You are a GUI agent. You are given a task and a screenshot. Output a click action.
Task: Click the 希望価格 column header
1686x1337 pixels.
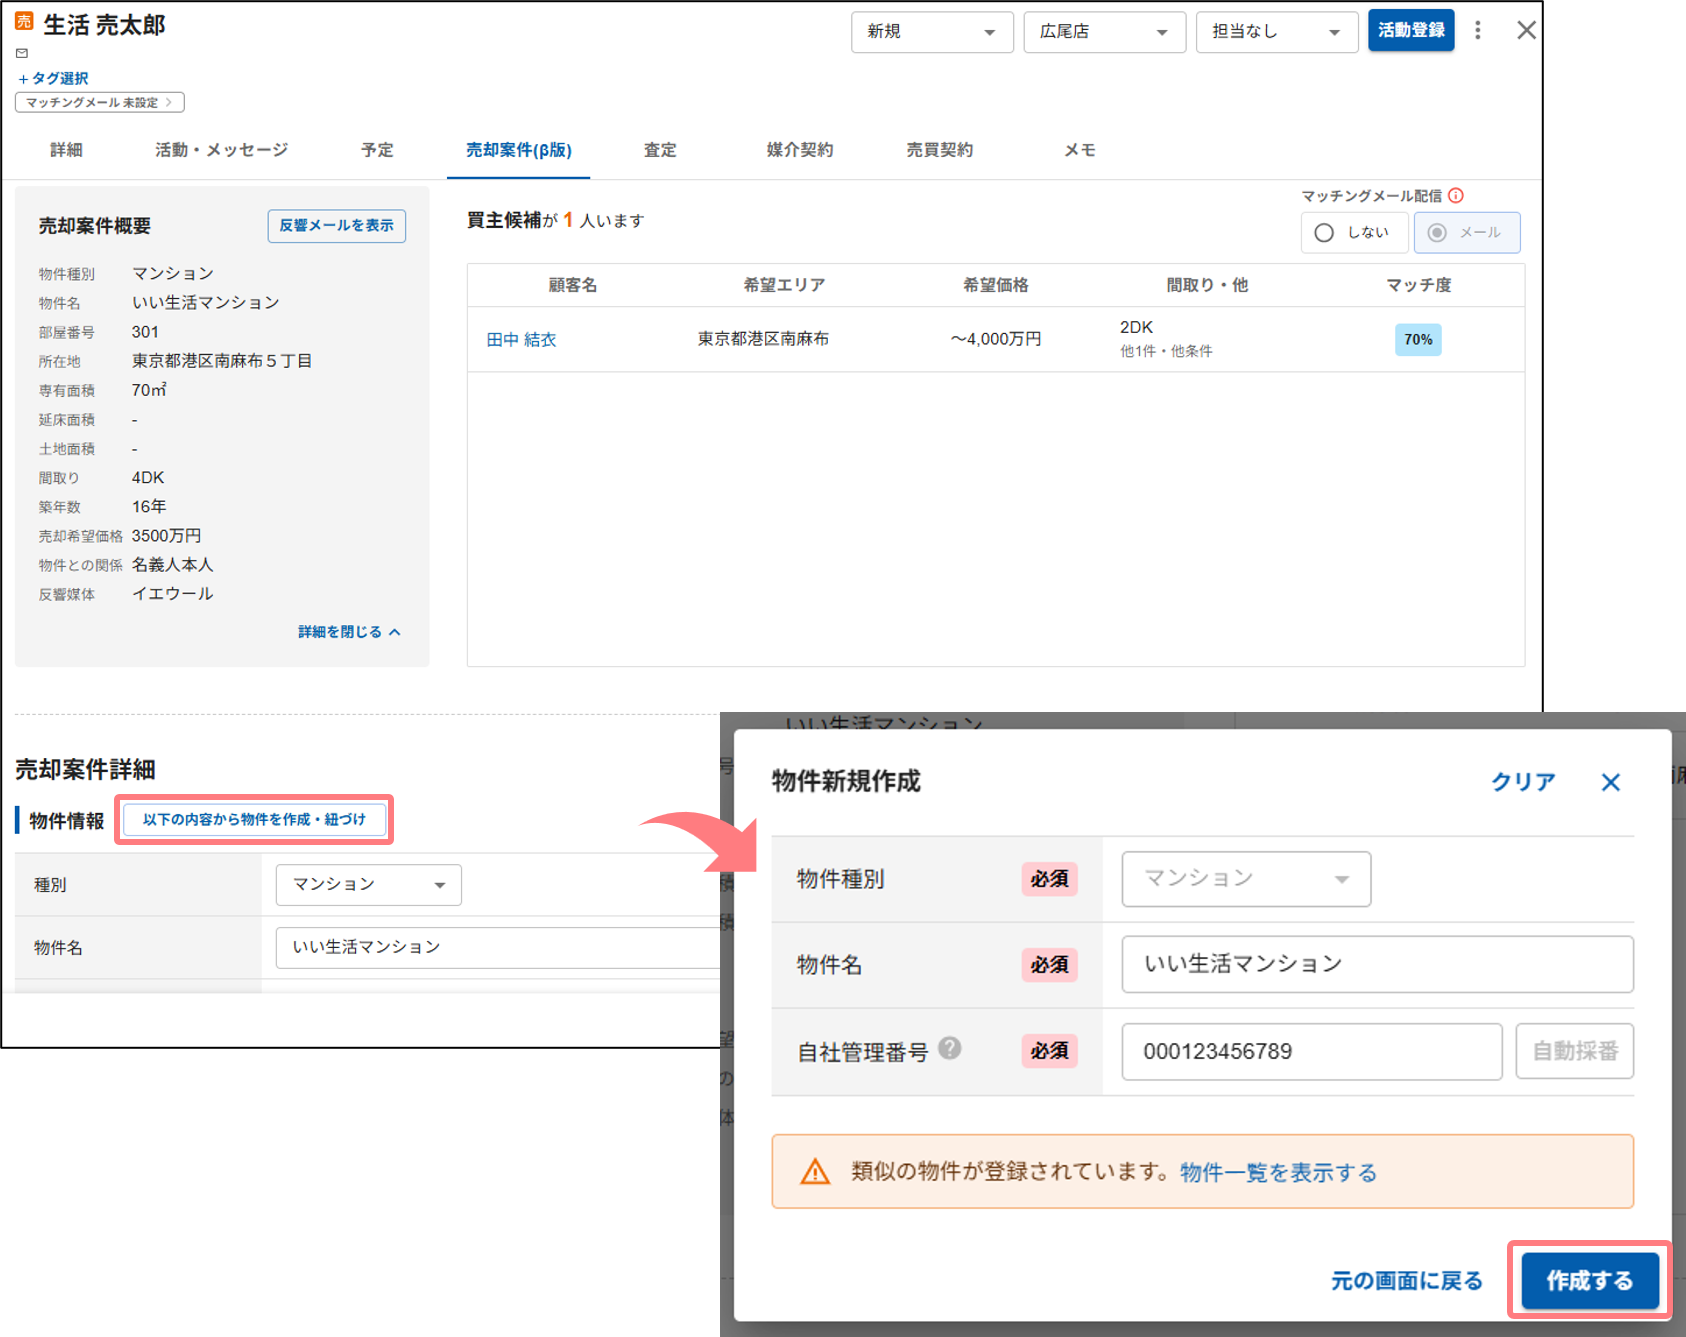[996, 285]
